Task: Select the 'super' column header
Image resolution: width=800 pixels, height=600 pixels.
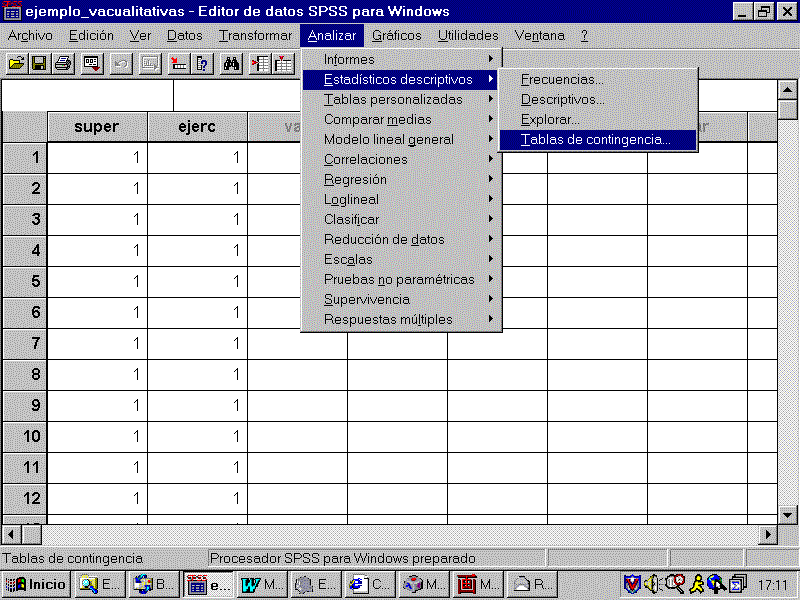Action: tap(97, 127)
